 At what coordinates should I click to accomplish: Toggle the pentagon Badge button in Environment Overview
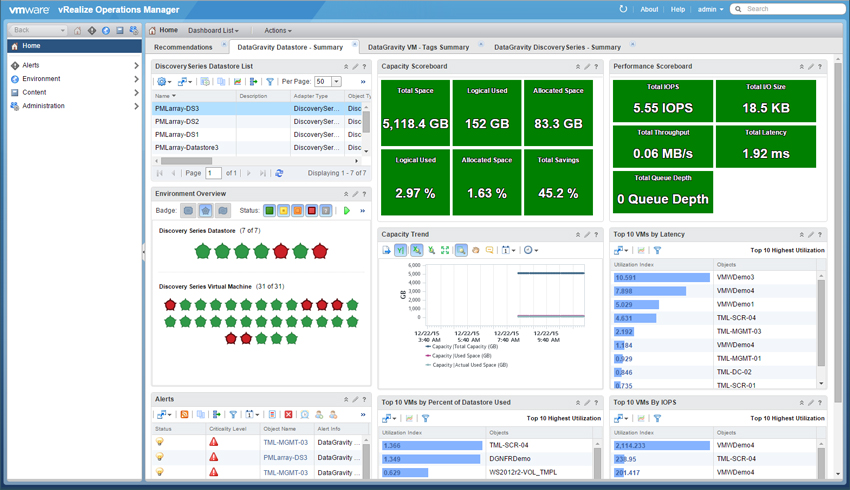pyautogui.click(x=205, y=210)
